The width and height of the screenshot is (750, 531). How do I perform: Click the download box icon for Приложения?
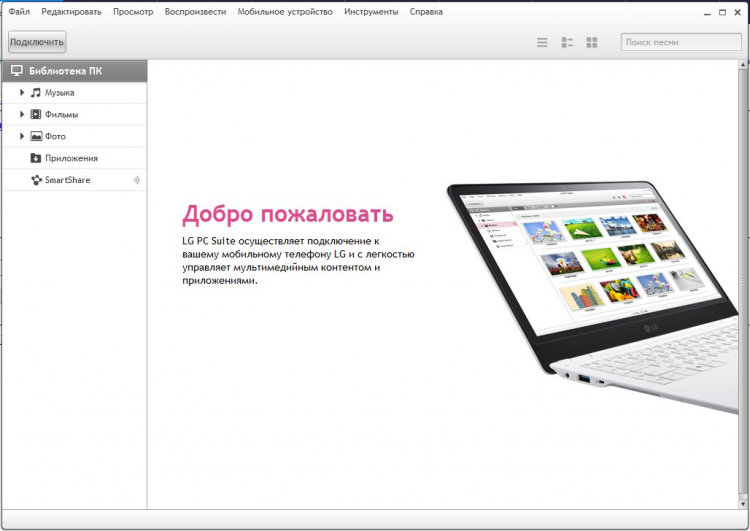(x=36, y=158)
